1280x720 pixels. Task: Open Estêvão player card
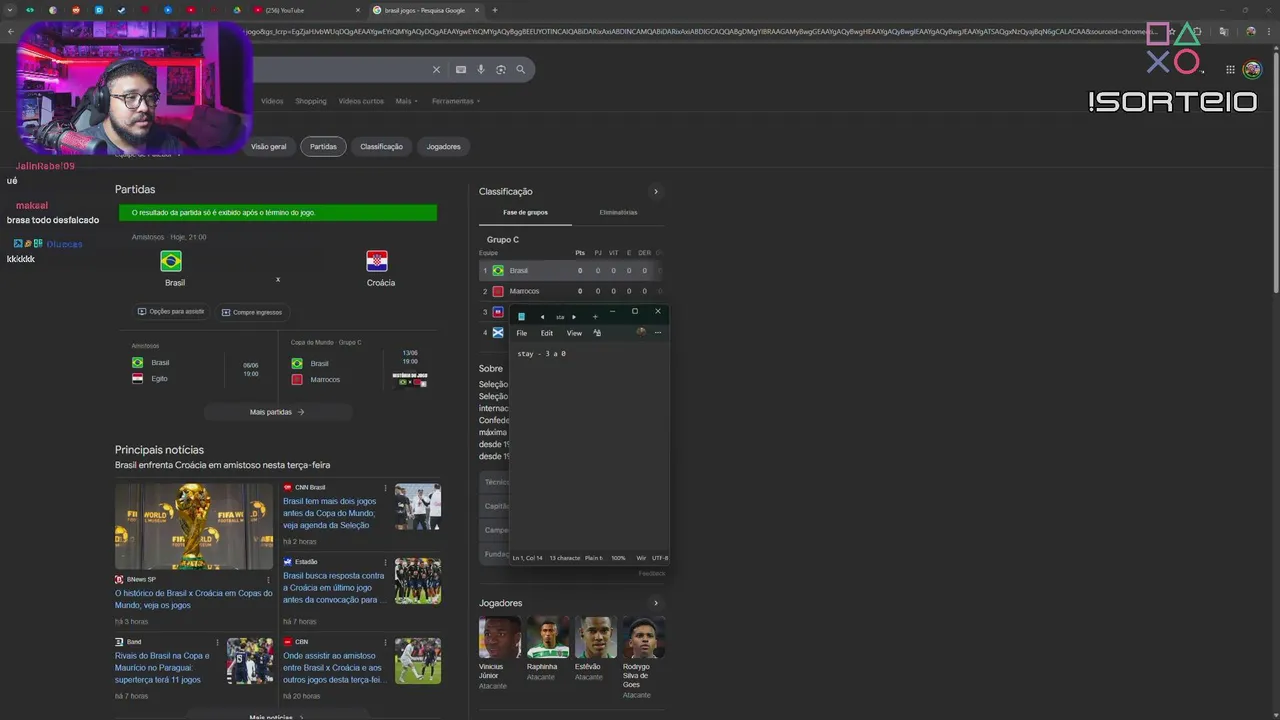pyautogui.click(x=595, y=649)
